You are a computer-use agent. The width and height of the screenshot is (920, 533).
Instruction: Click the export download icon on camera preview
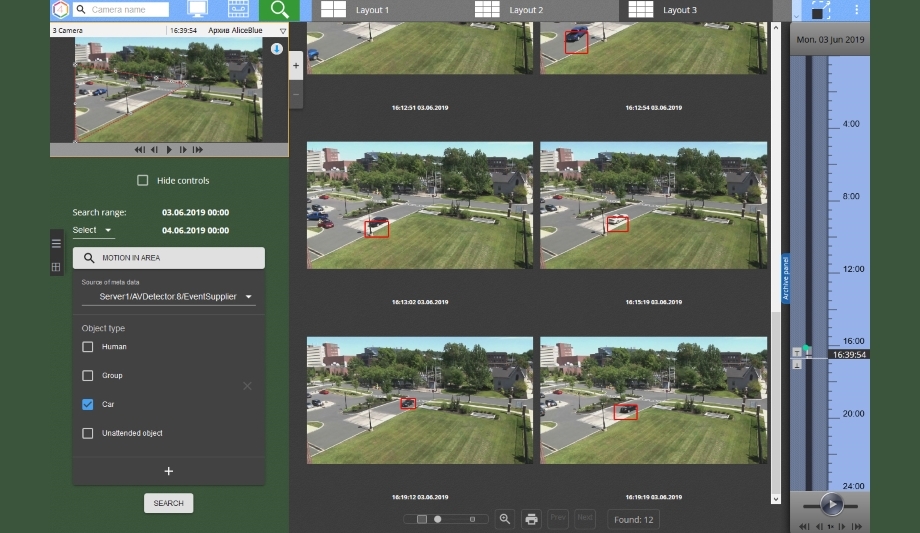pos(276,49)
